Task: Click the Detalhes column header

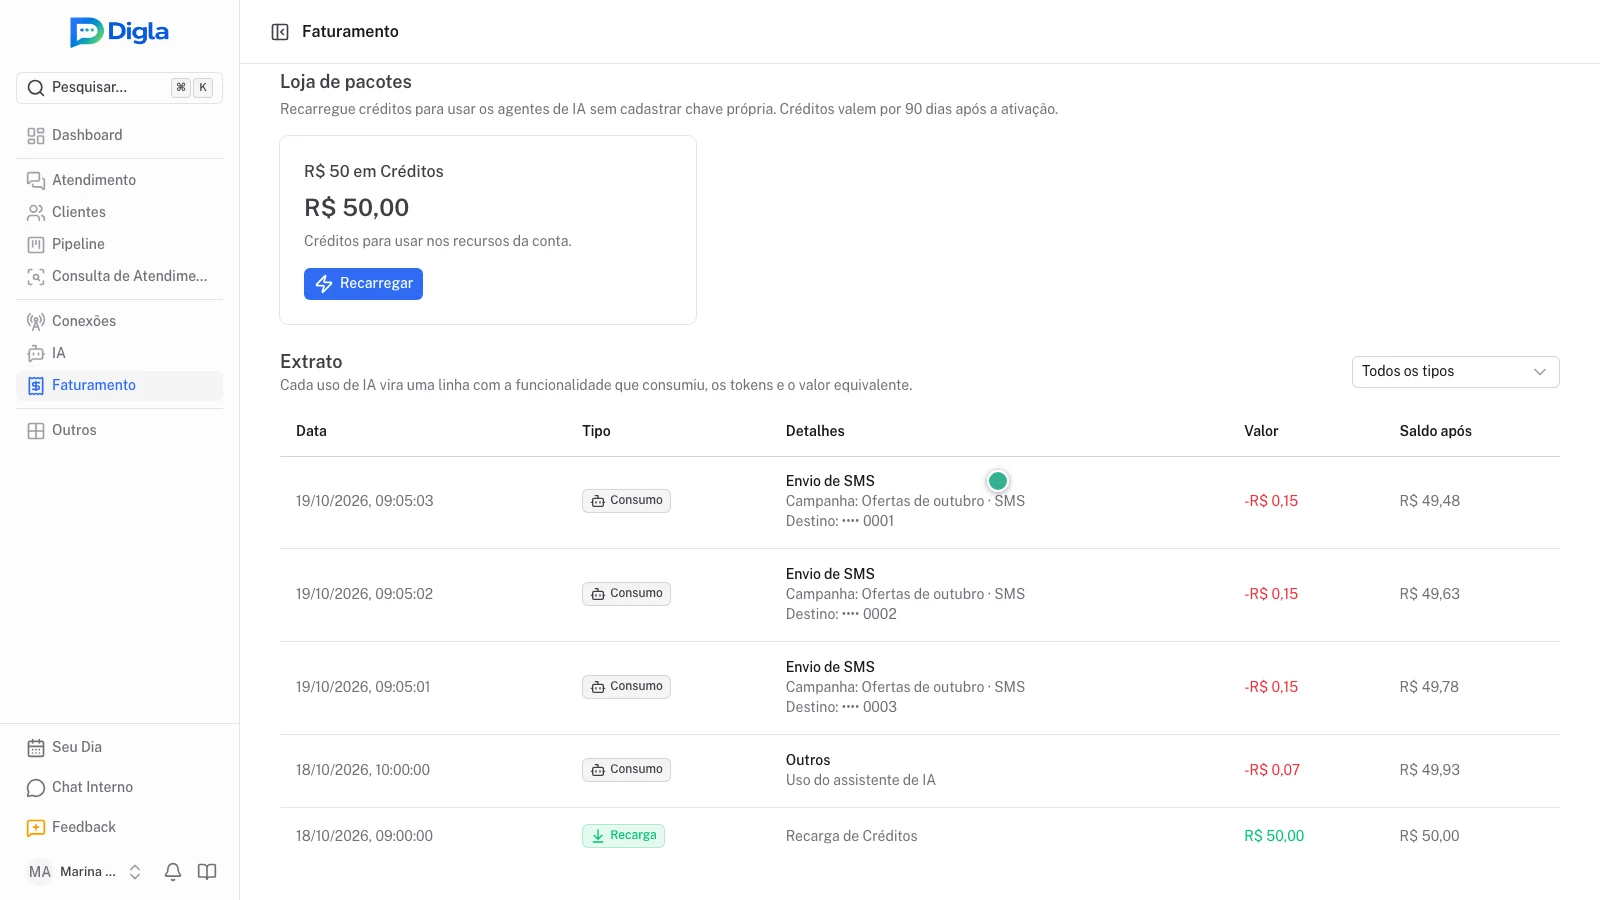Action: tap(815, 431)
